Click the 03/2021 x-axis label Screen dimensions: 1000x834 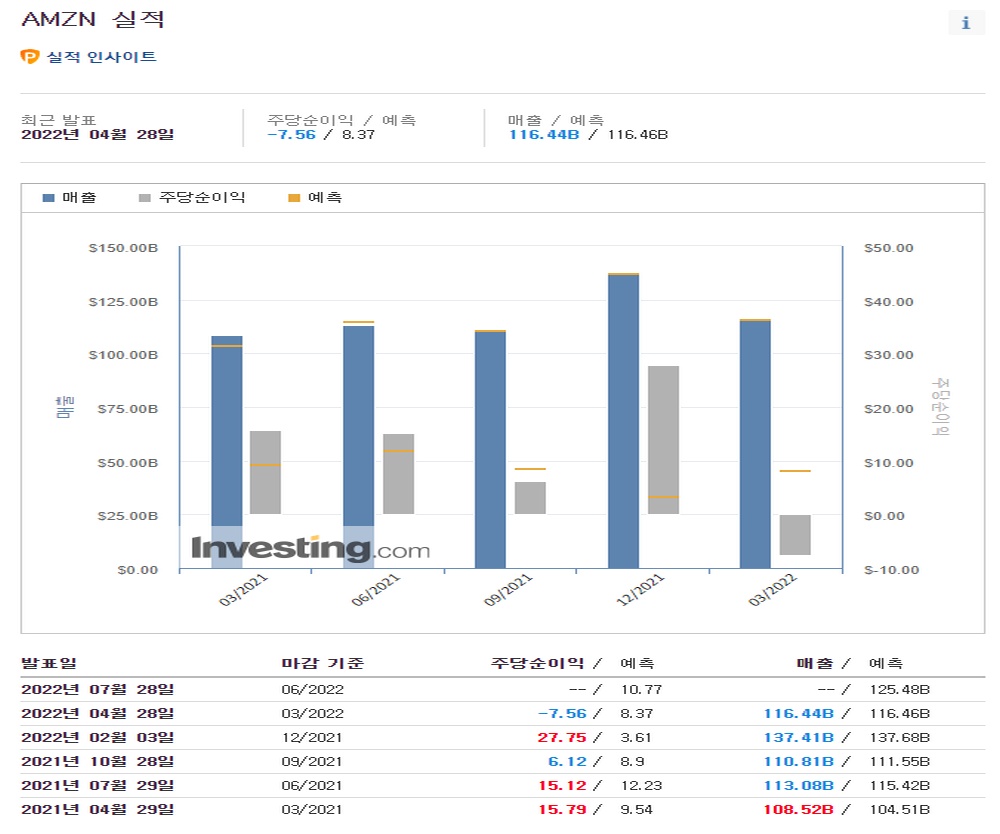243,590
